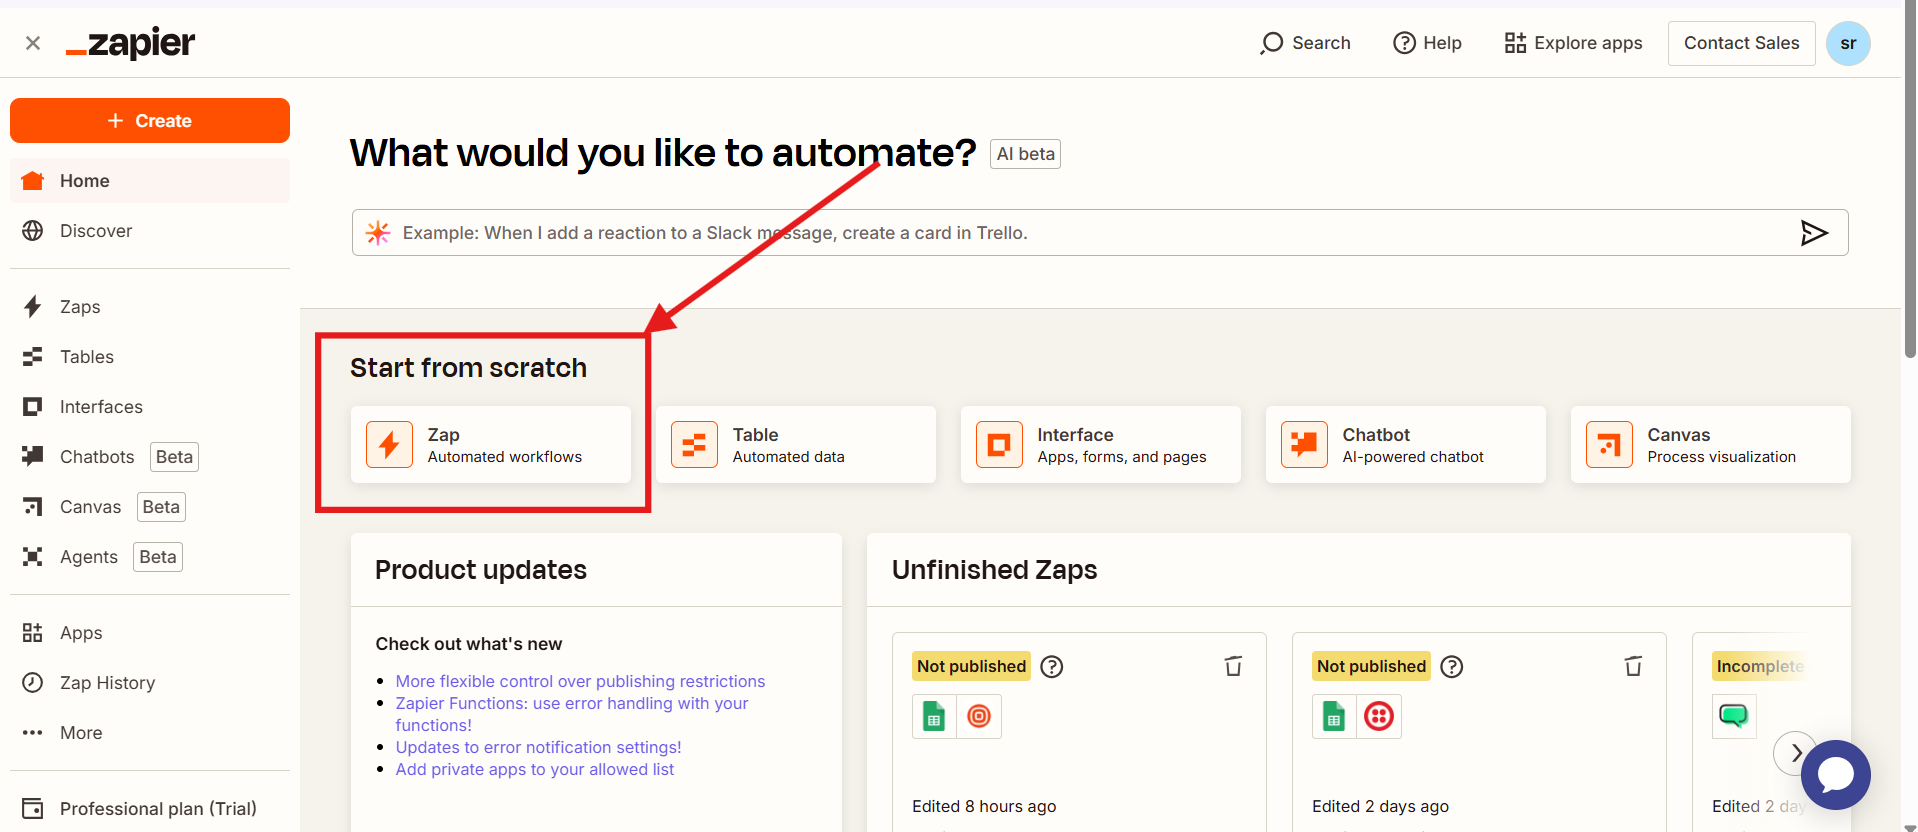Open Zap History in the sidebar
This screenshot has width=1918, height=832.
click(150, 683)
